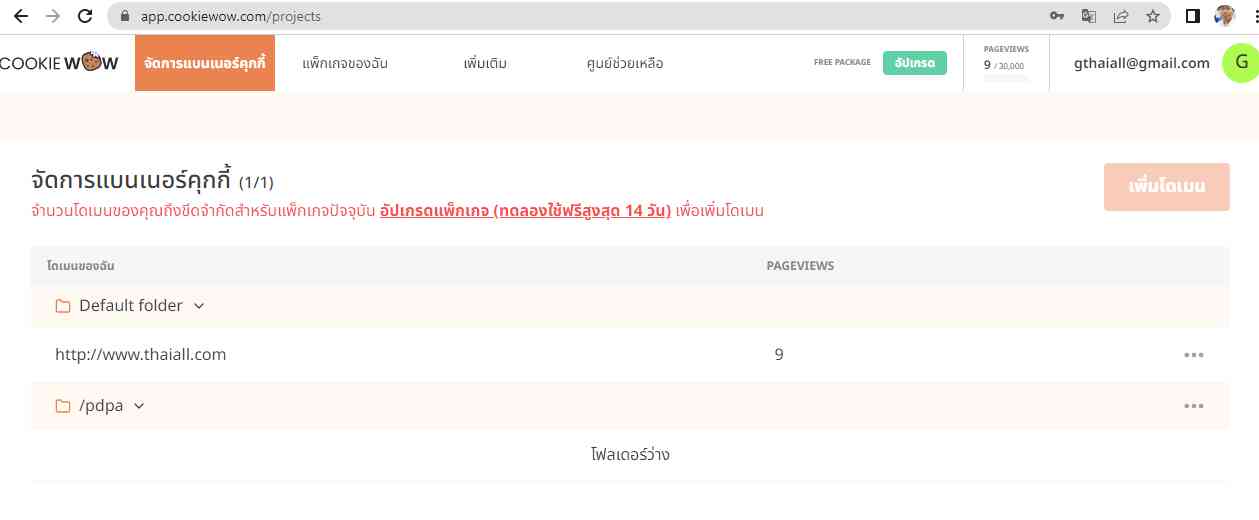Click the green อัปเกรด button

point(914,63)
